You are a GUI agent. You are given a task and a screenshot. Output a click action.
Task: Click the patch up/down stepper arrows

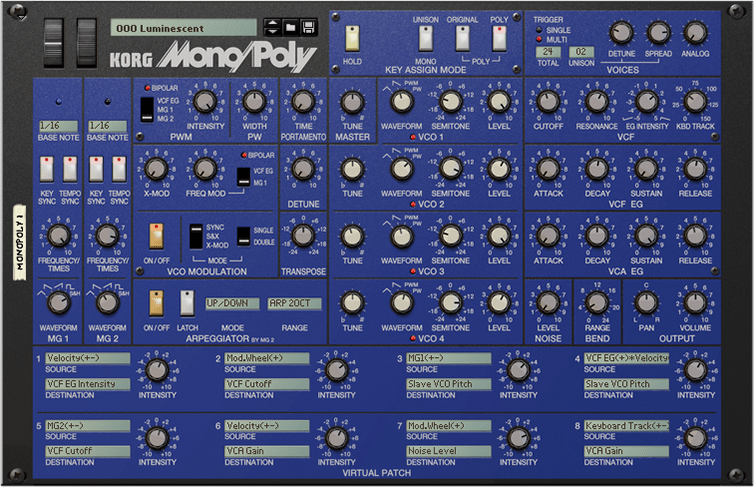point(271,27)
